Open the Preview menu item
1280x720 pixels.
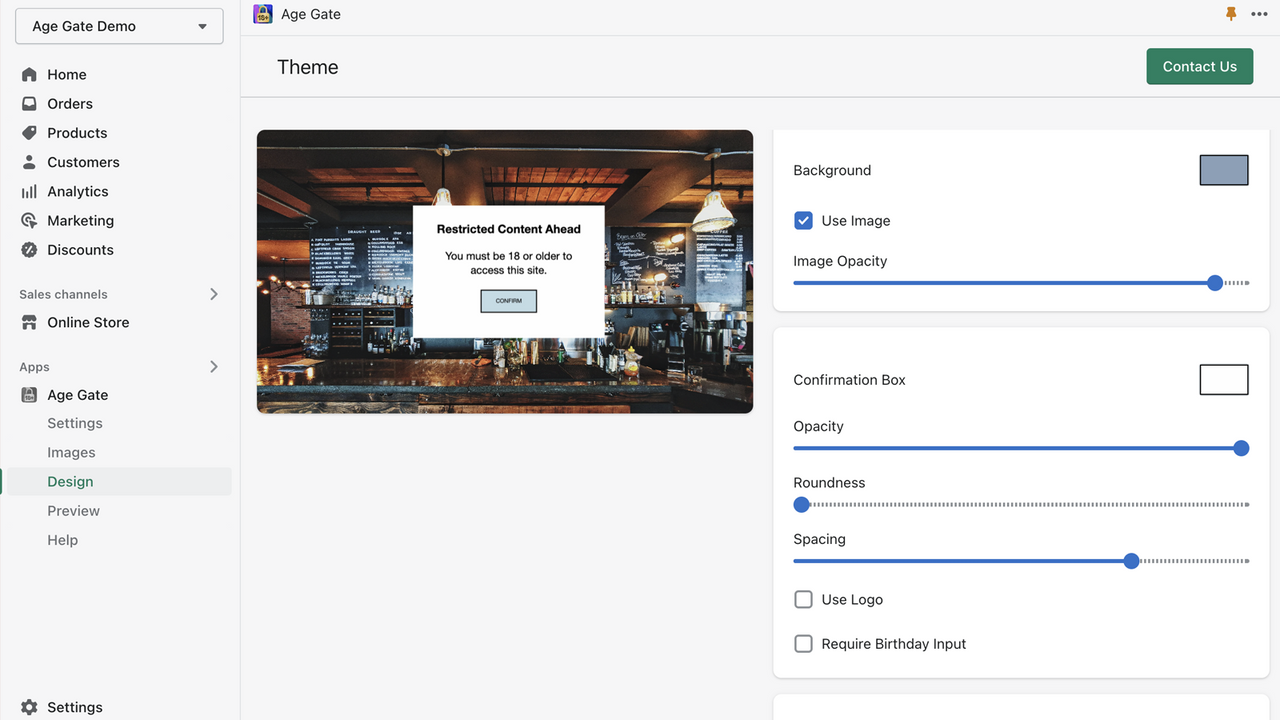[x=73, y=511]
